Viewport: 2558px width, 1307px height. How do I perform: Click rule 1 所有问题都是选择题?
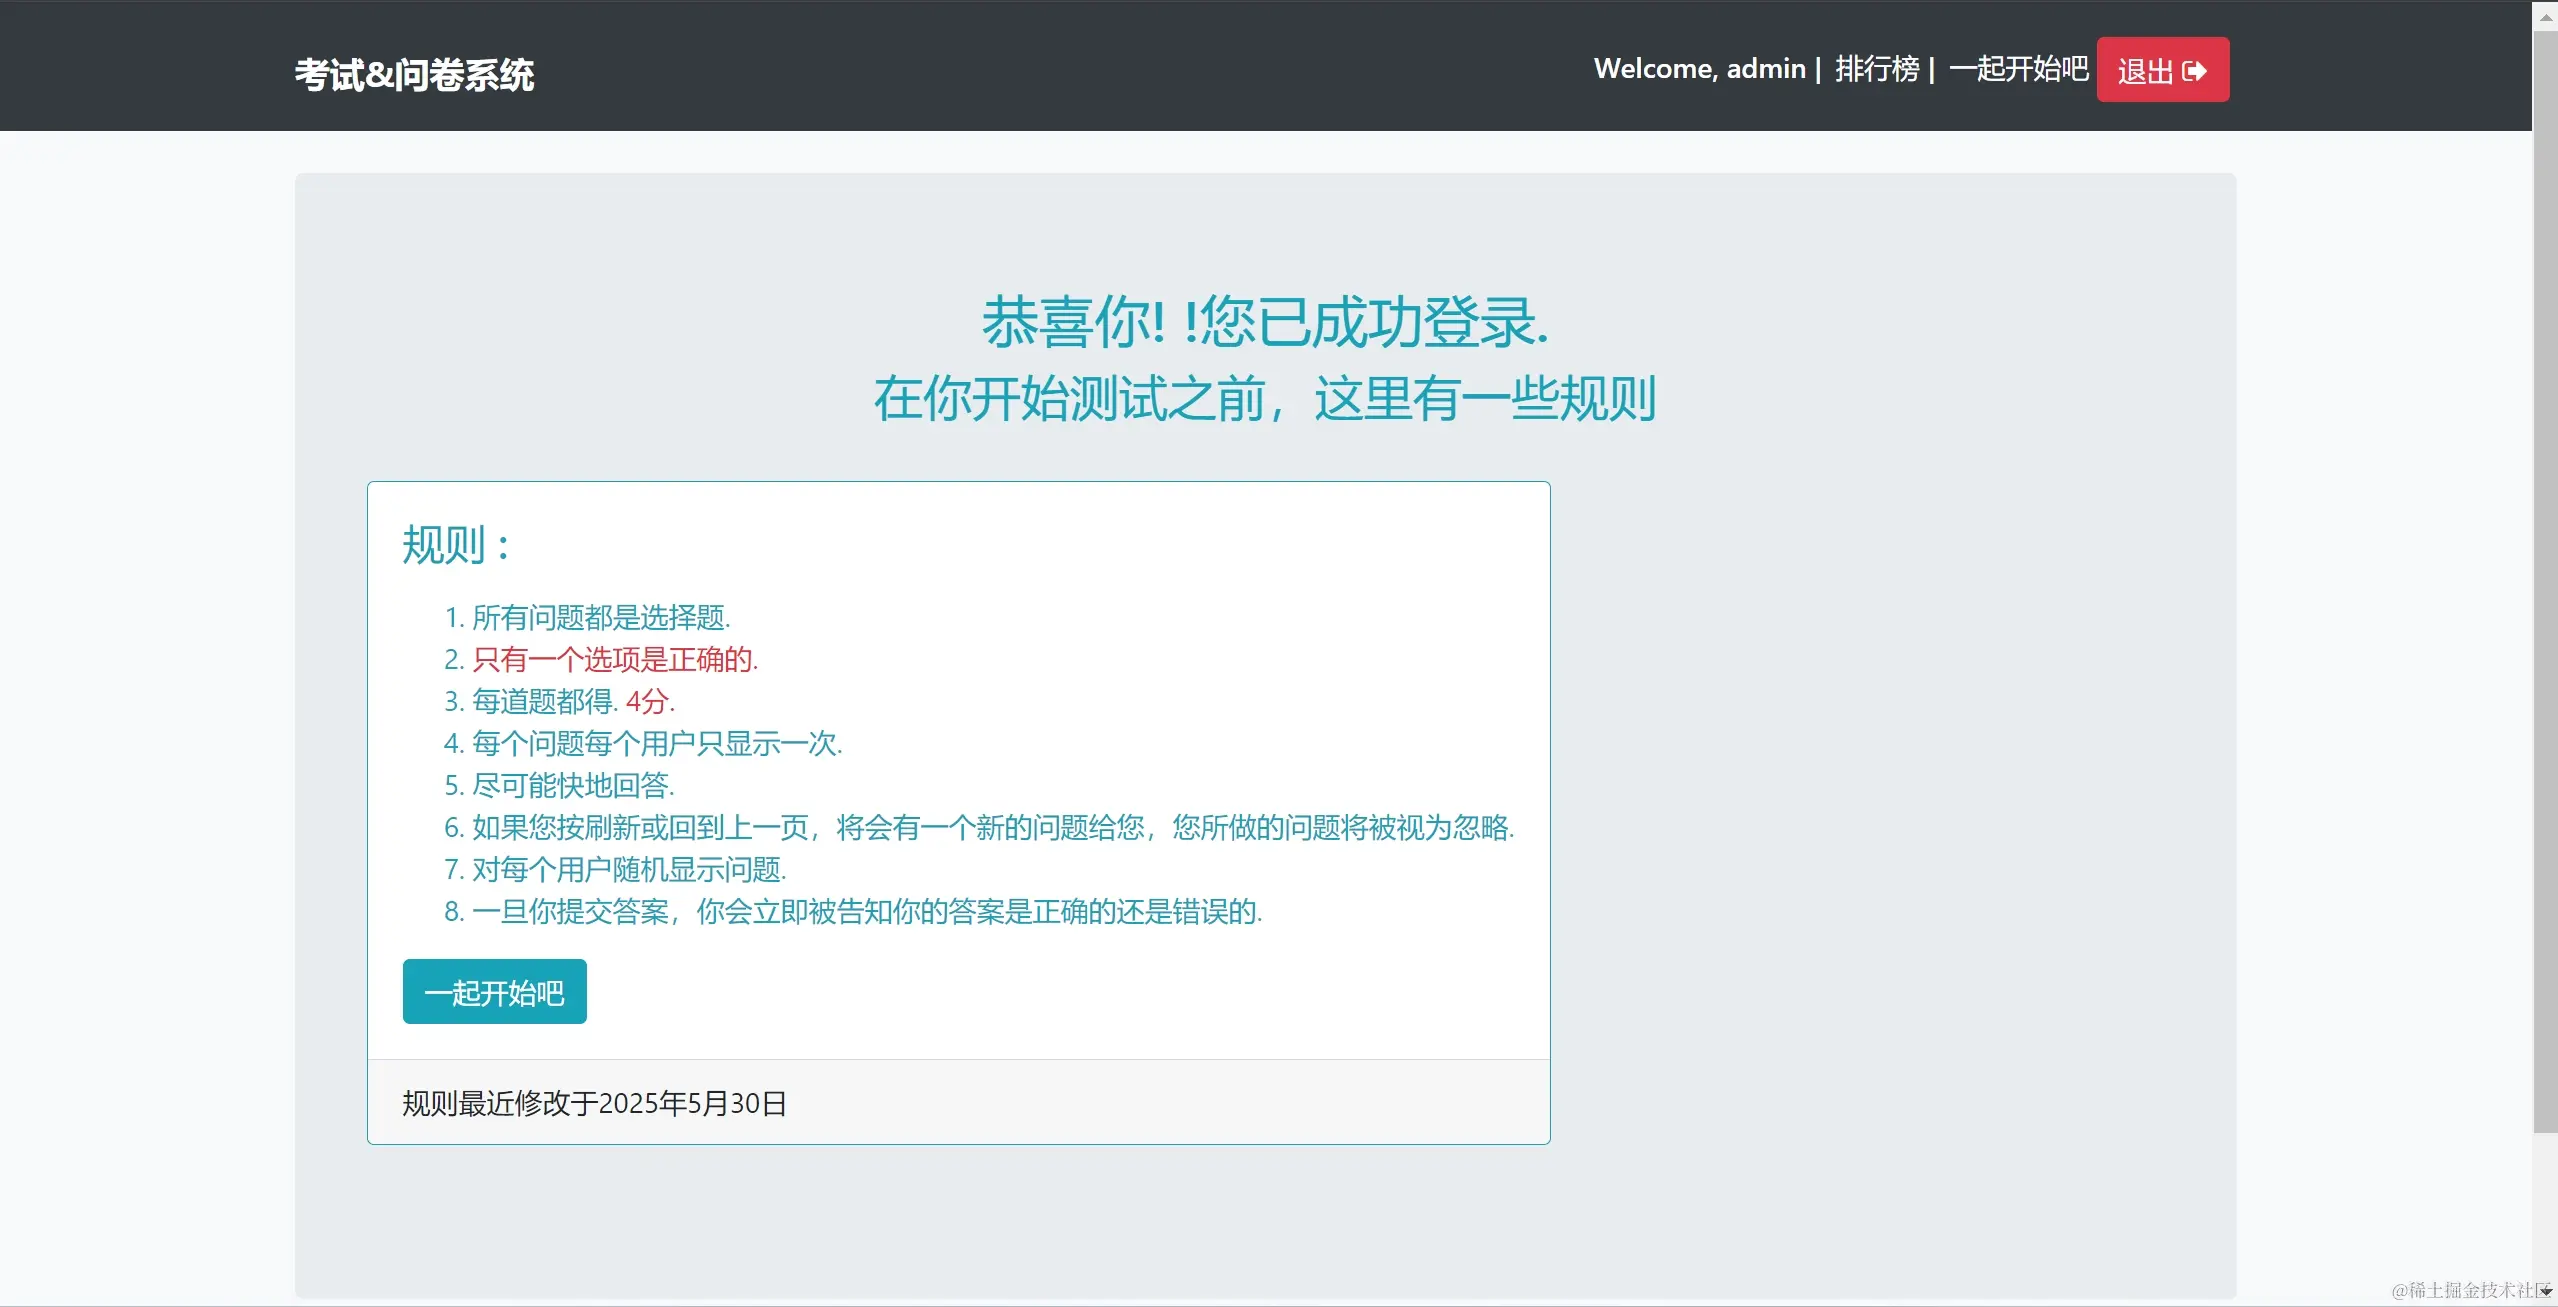(600, 617)
